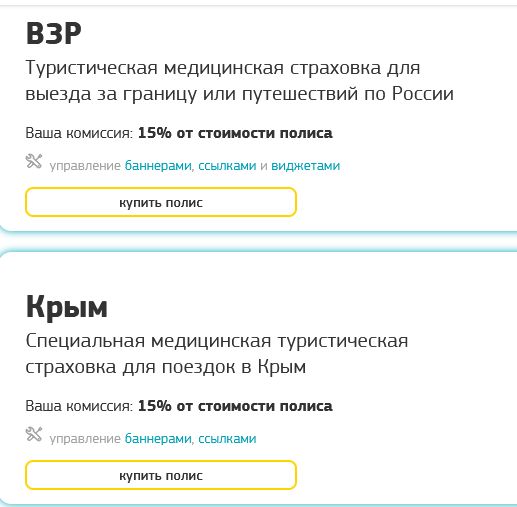Open the виджетами management link

(x=305, y=165)
